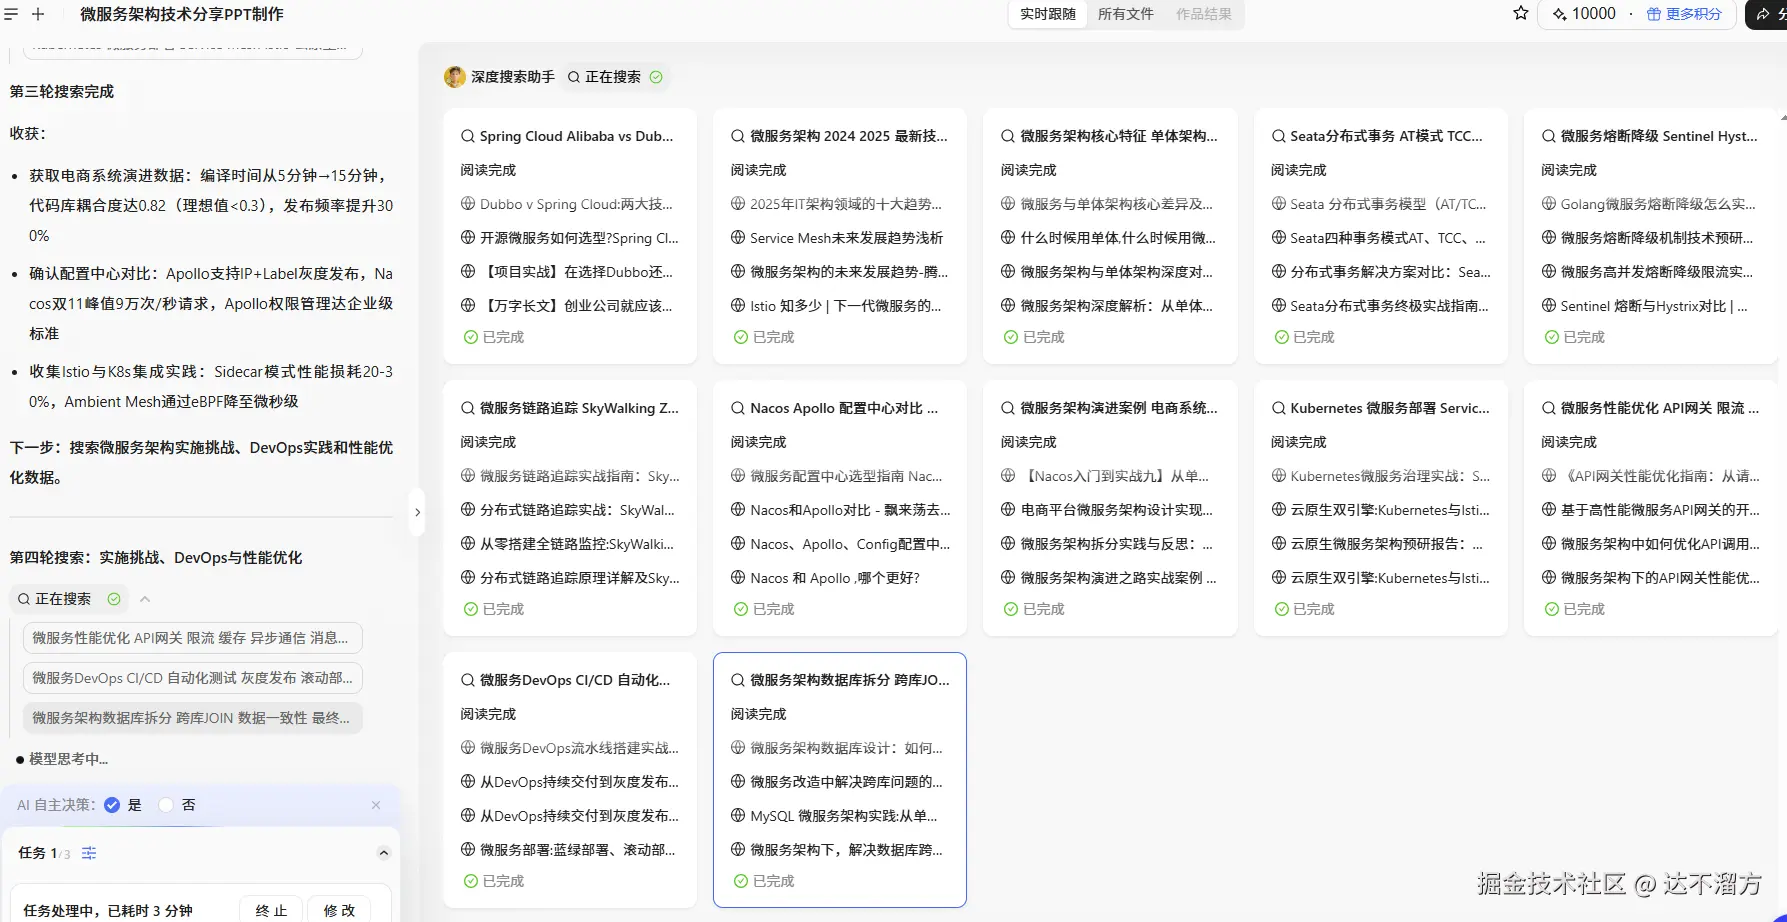
Task: Click the globe icon beside 微服务部署:蓝绿部署、滚动部署
Action: click(467, 850)
